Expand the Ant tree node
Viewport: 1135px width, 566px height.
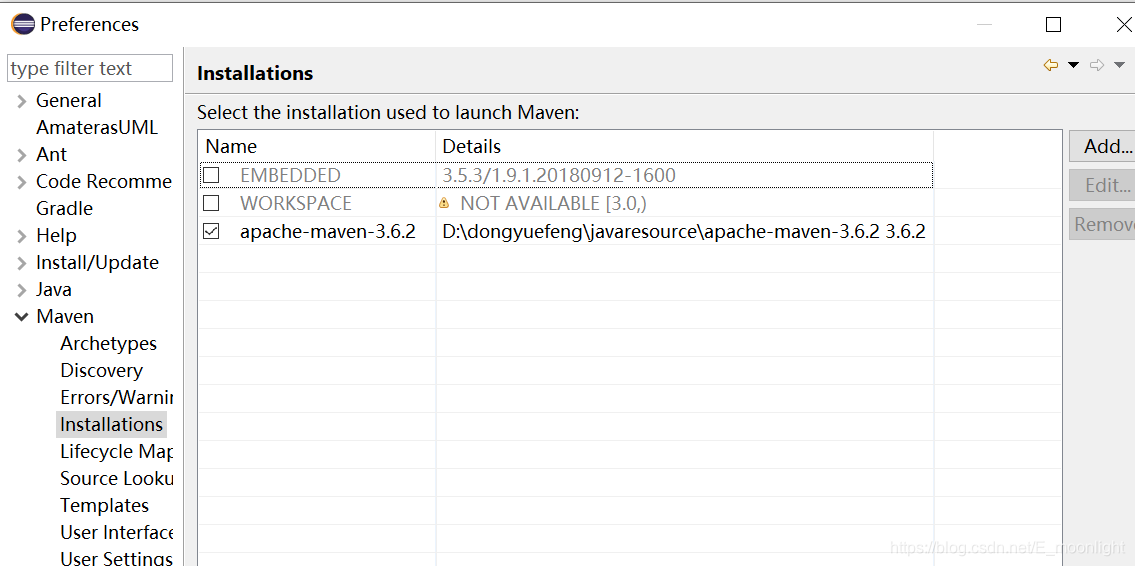pos(22,155)
